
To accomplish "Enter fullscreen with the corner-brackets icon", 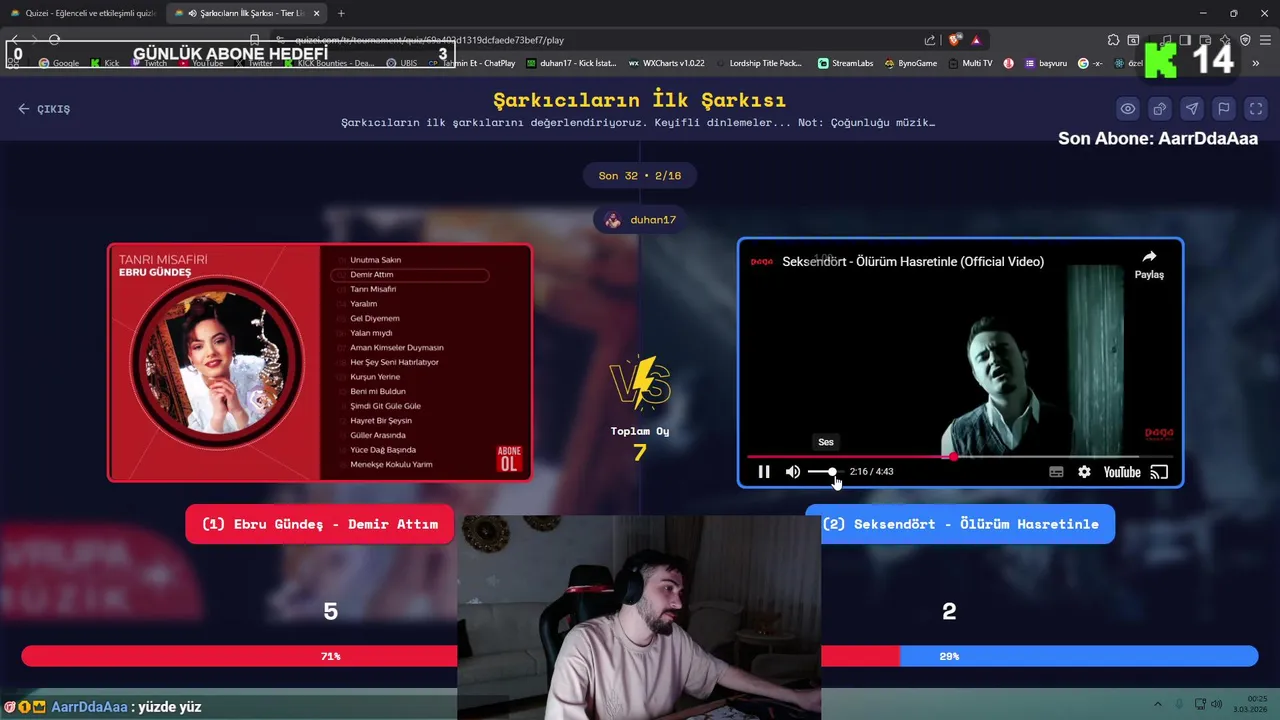I will tap(1256, 109).
